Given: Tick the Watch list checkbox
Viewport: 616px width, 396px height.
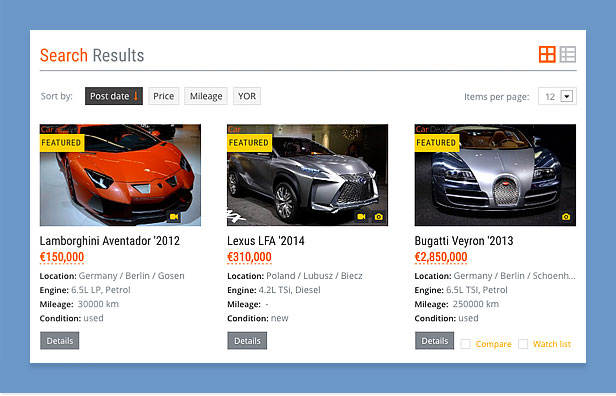Looking at the screenshot, I should coord(523,344).
